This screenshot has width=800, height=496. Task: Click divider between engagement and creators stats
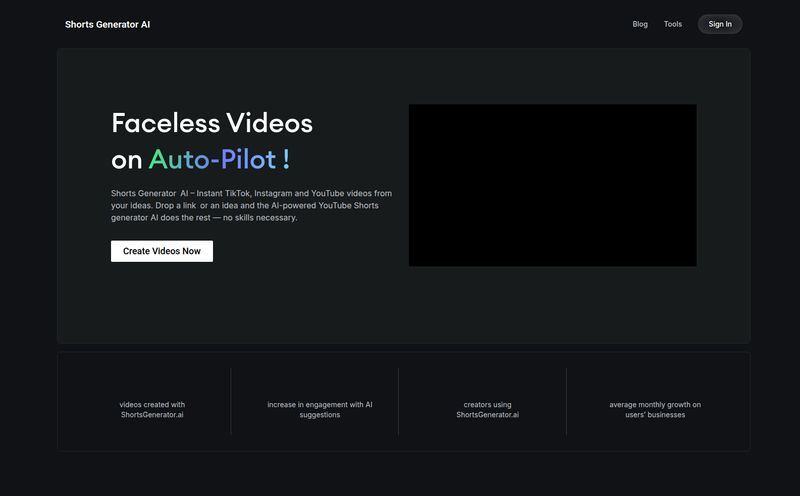click(399, 401)
